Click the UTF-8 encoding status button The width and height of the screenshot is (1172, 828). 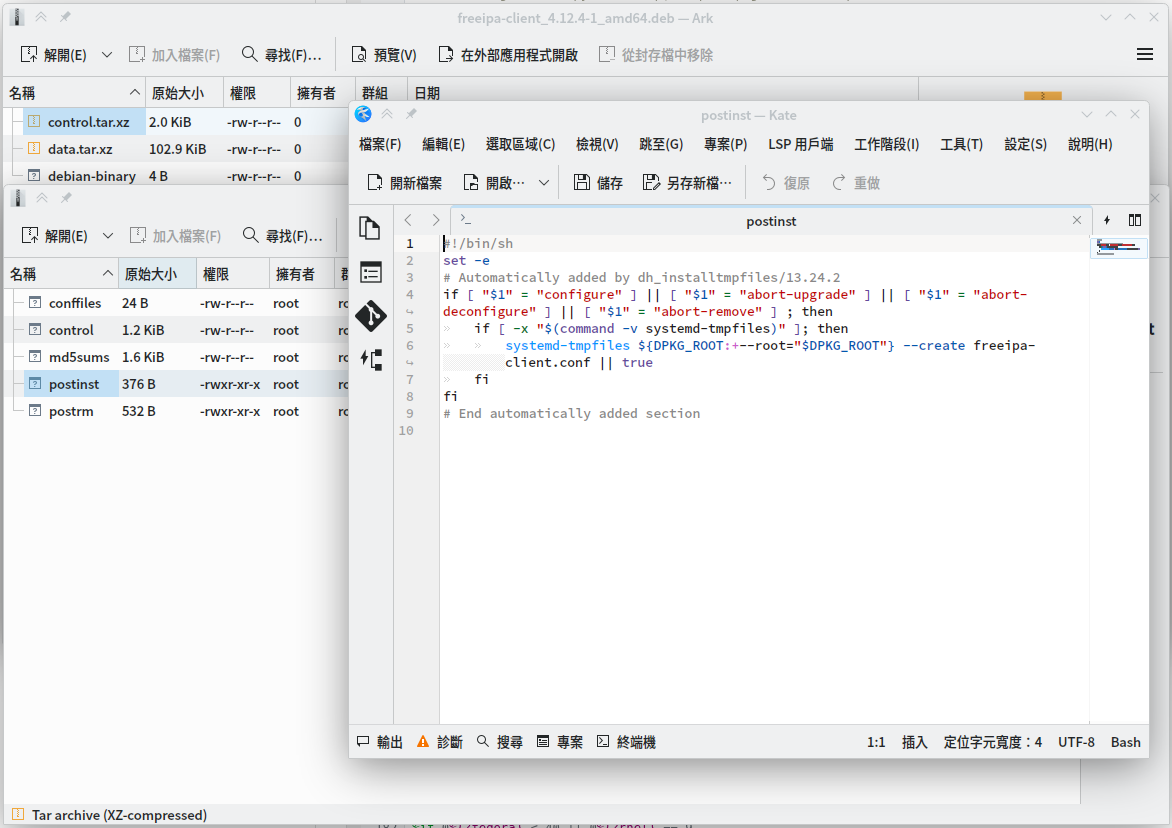pyautogui.click(x=1076, y=742)
